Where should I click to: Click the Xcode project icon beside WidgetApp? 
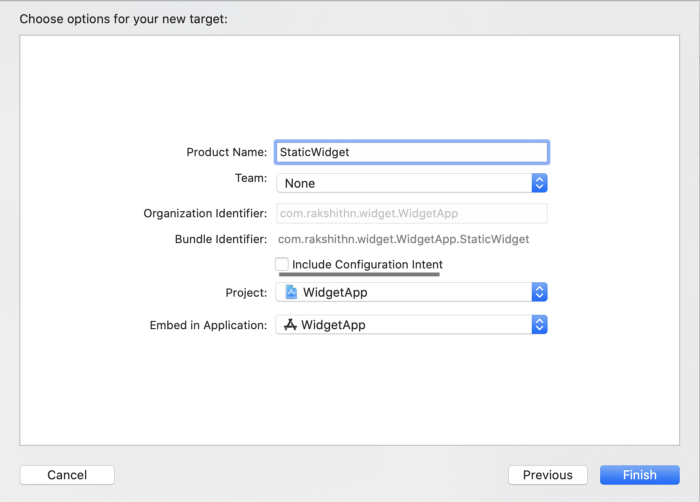[291, 292]
